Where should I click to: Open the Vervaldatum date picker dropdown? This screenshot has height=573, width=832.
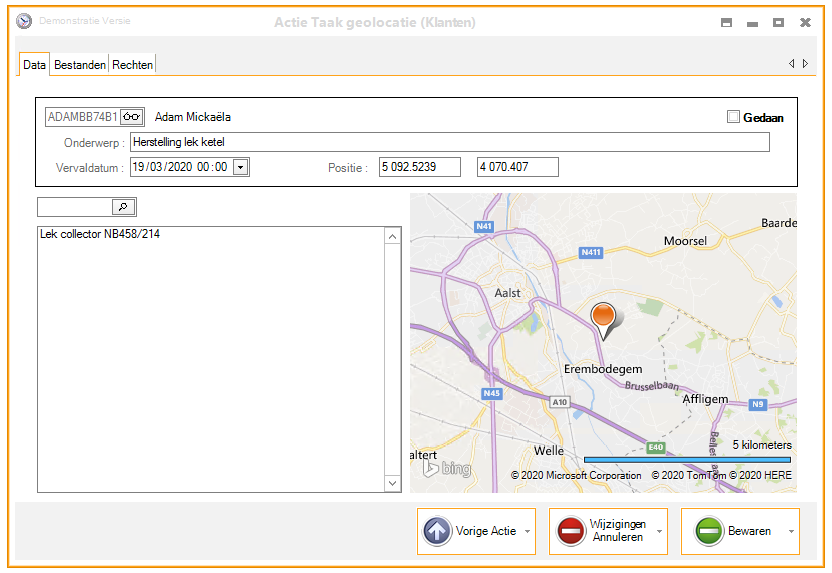240,167
